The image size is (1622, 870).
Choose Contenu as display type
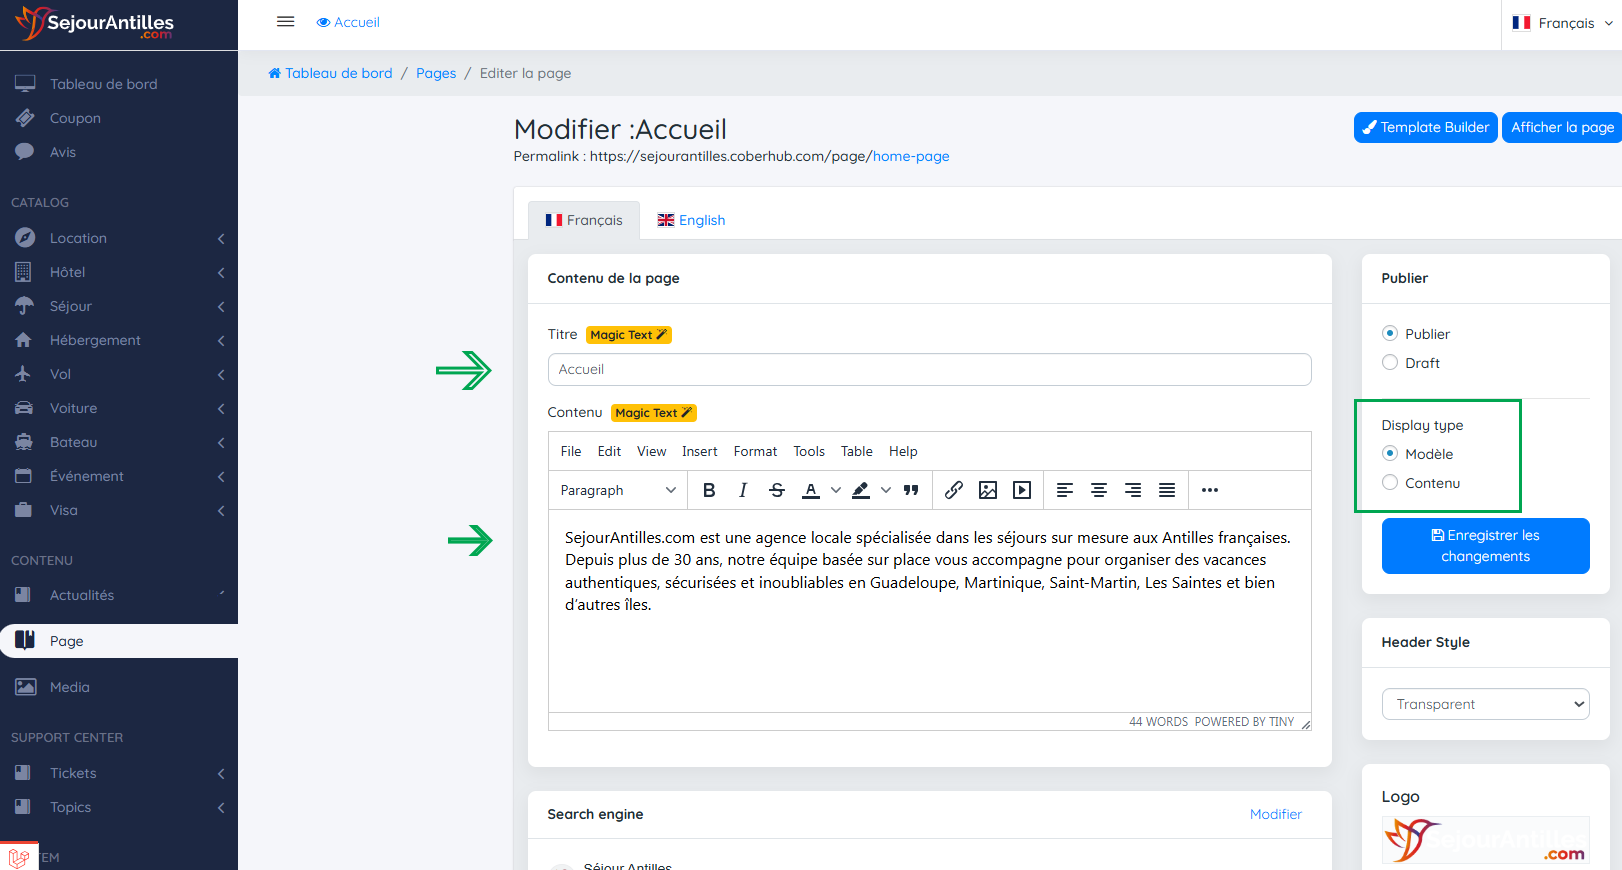click(1390, 483)
